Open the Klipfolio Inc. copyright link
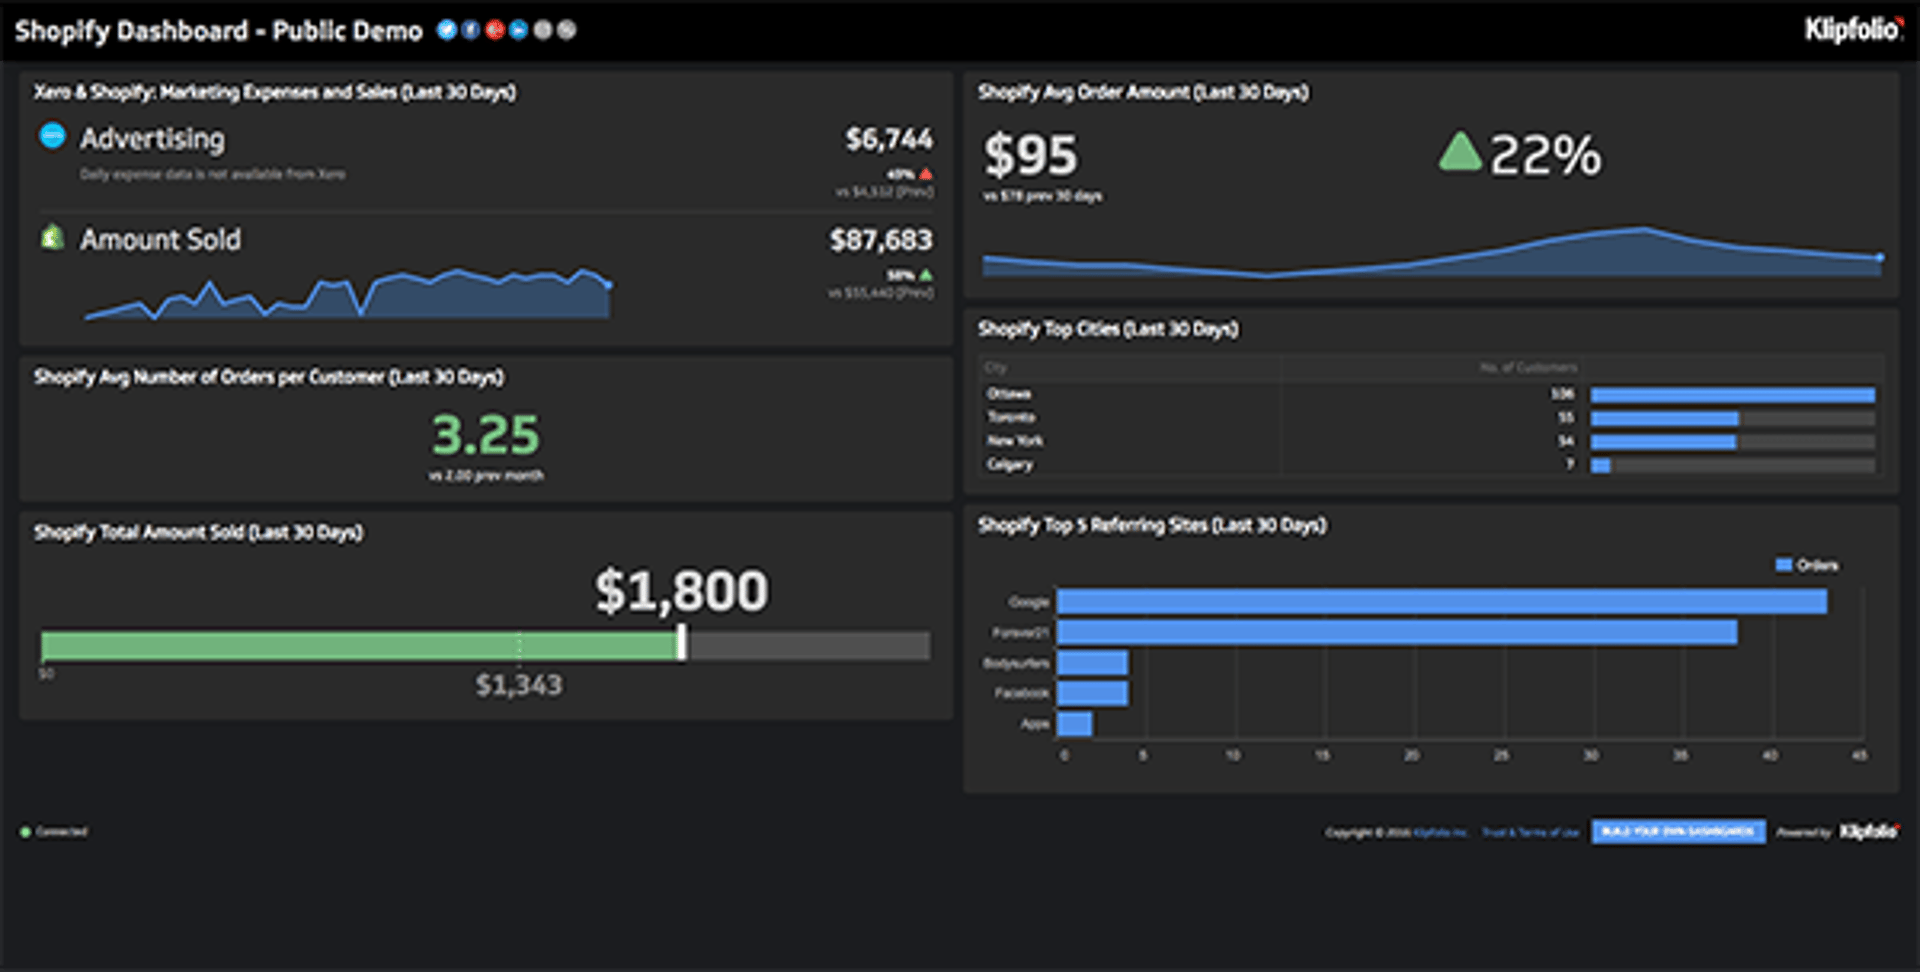1920x972 pixels. (1440, 832)
